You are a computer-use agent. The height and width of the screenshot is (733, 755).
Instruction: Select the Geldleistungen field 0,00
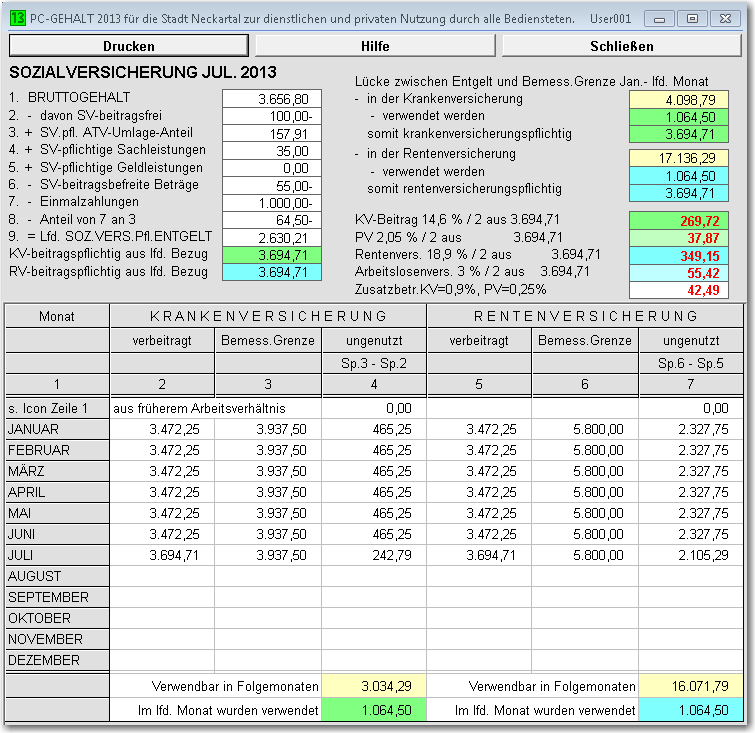point(272,168)
